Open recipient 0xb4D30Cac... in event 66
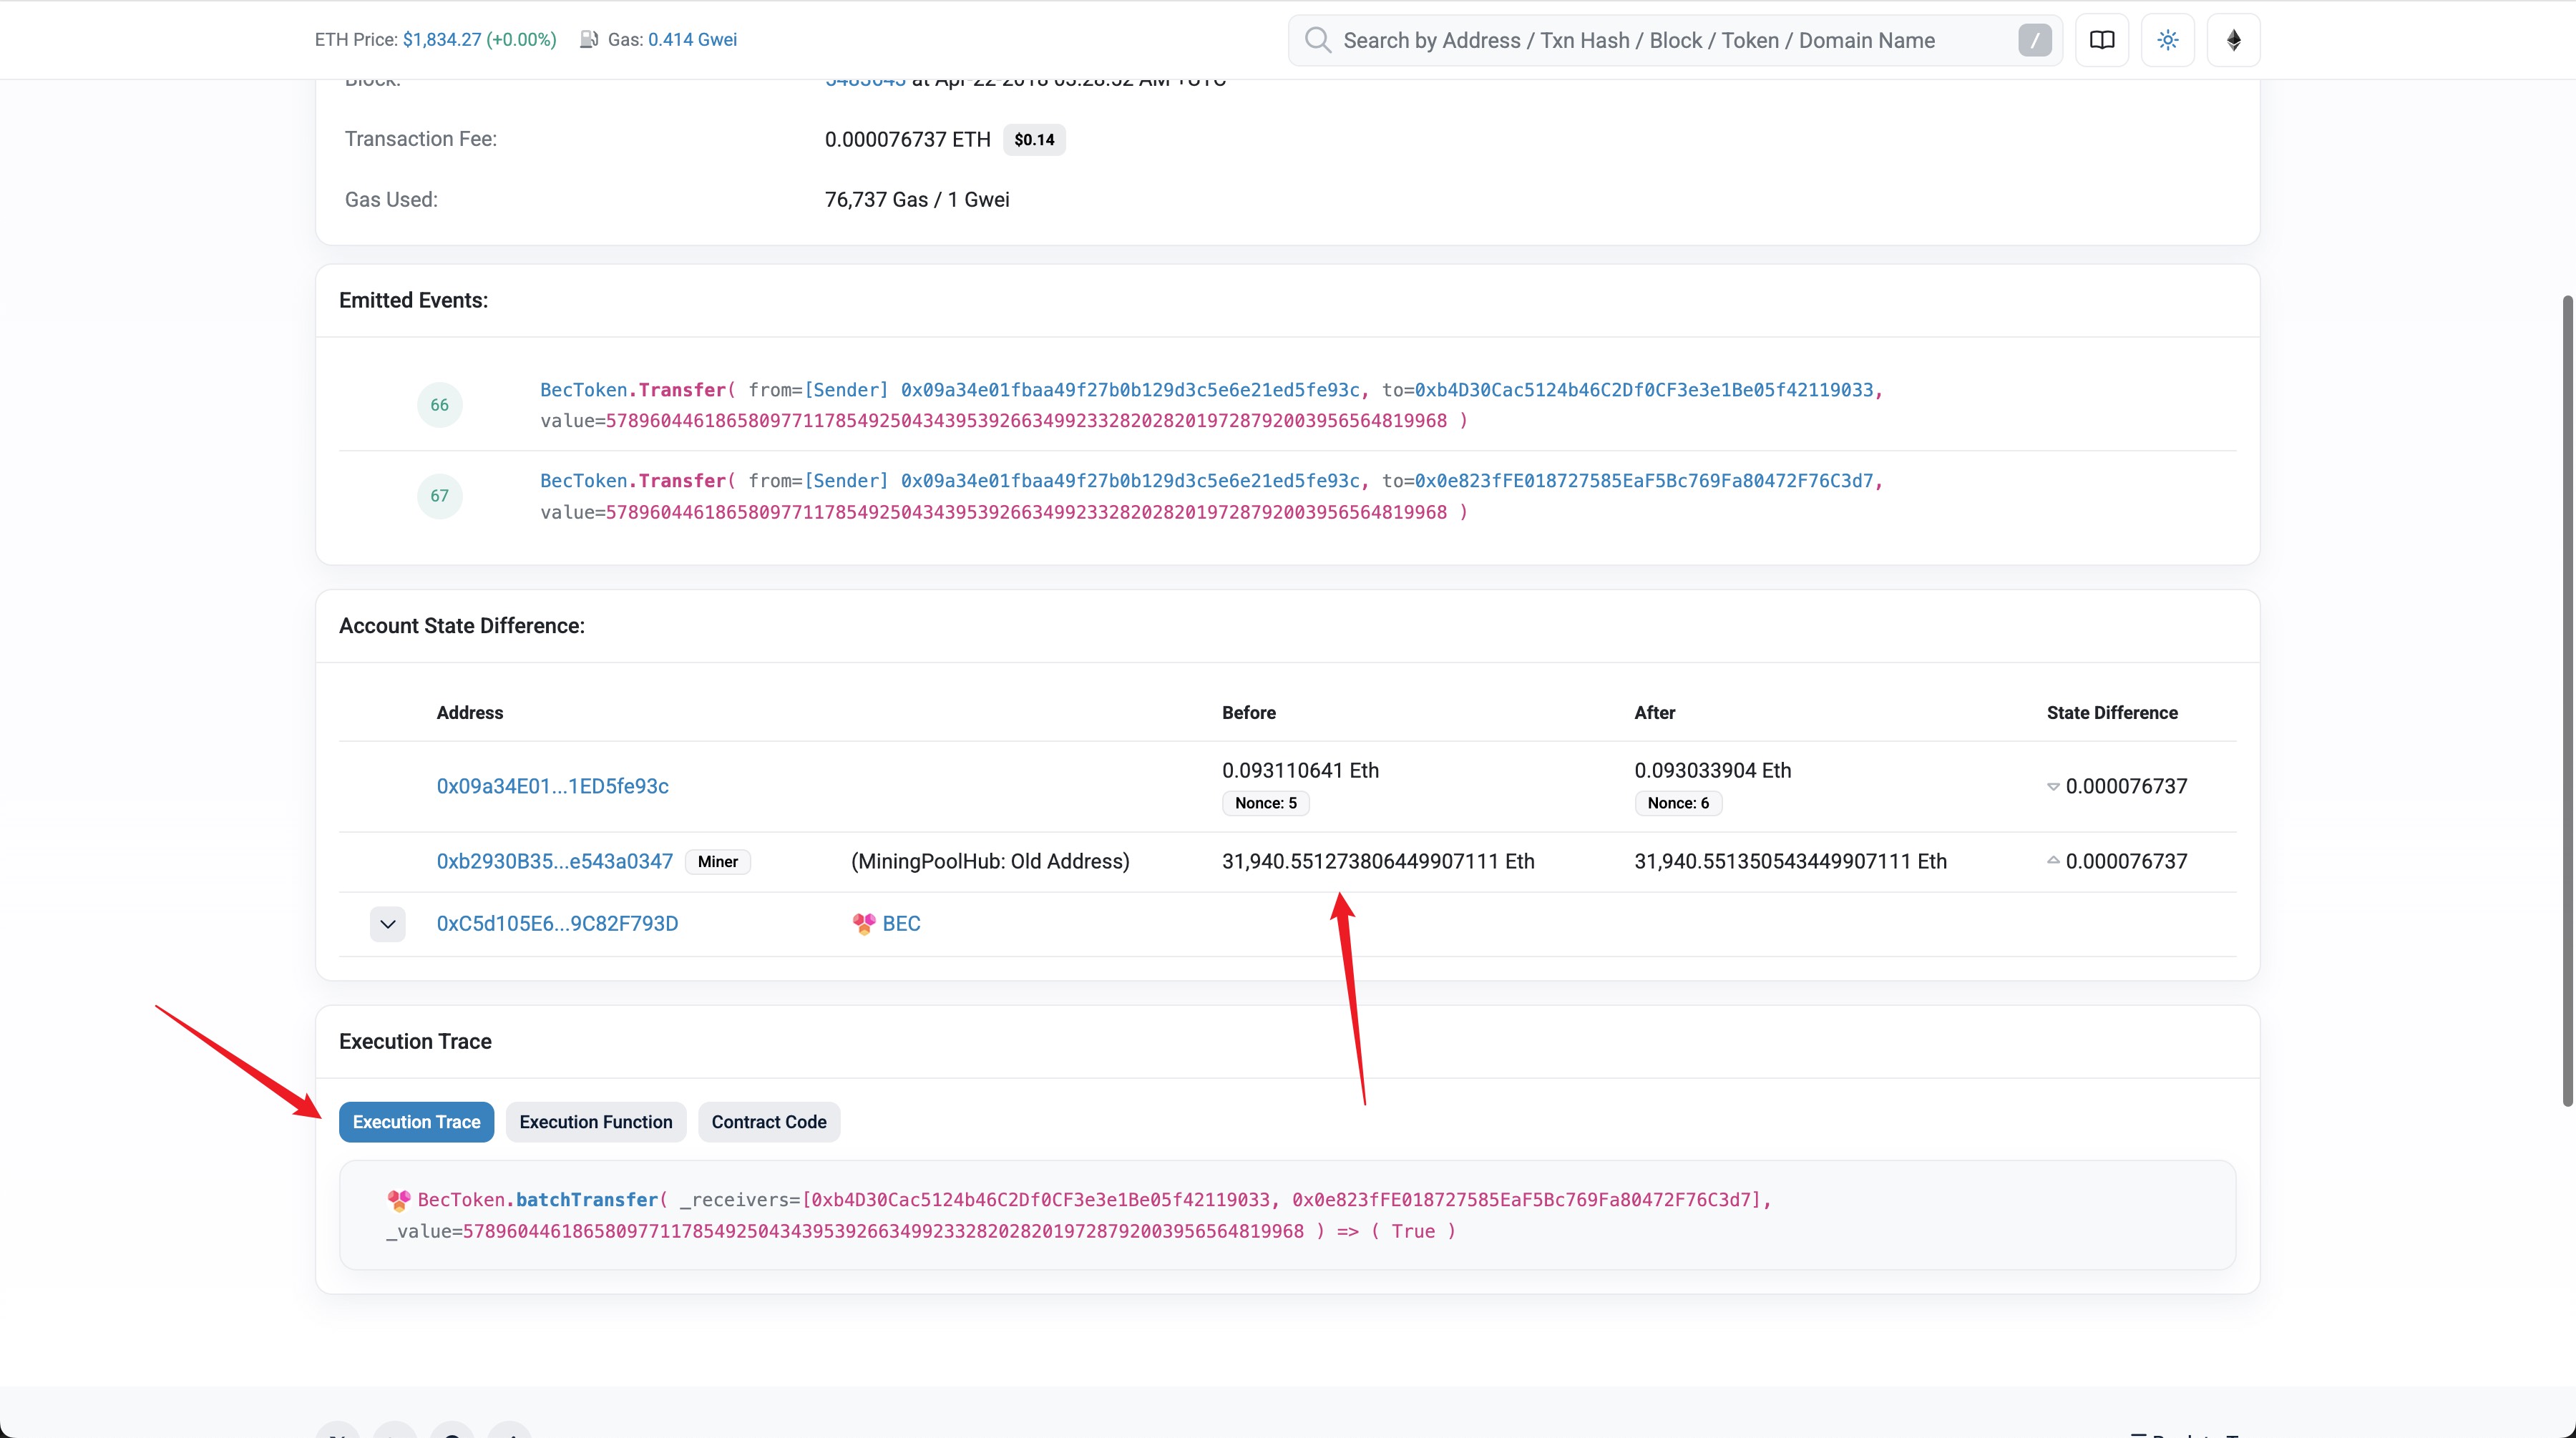This screenshot has width=2576, height=1438. pyautogui.click(x=1643, y=390)
